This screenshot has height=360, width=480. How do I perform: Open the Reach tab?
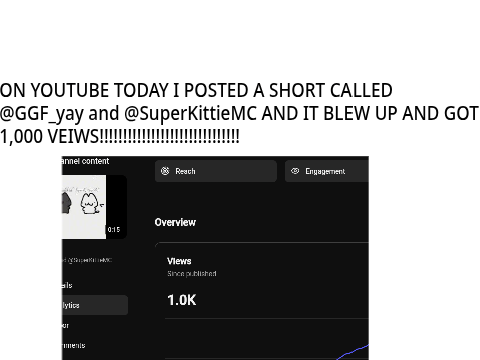pos(216,171)
